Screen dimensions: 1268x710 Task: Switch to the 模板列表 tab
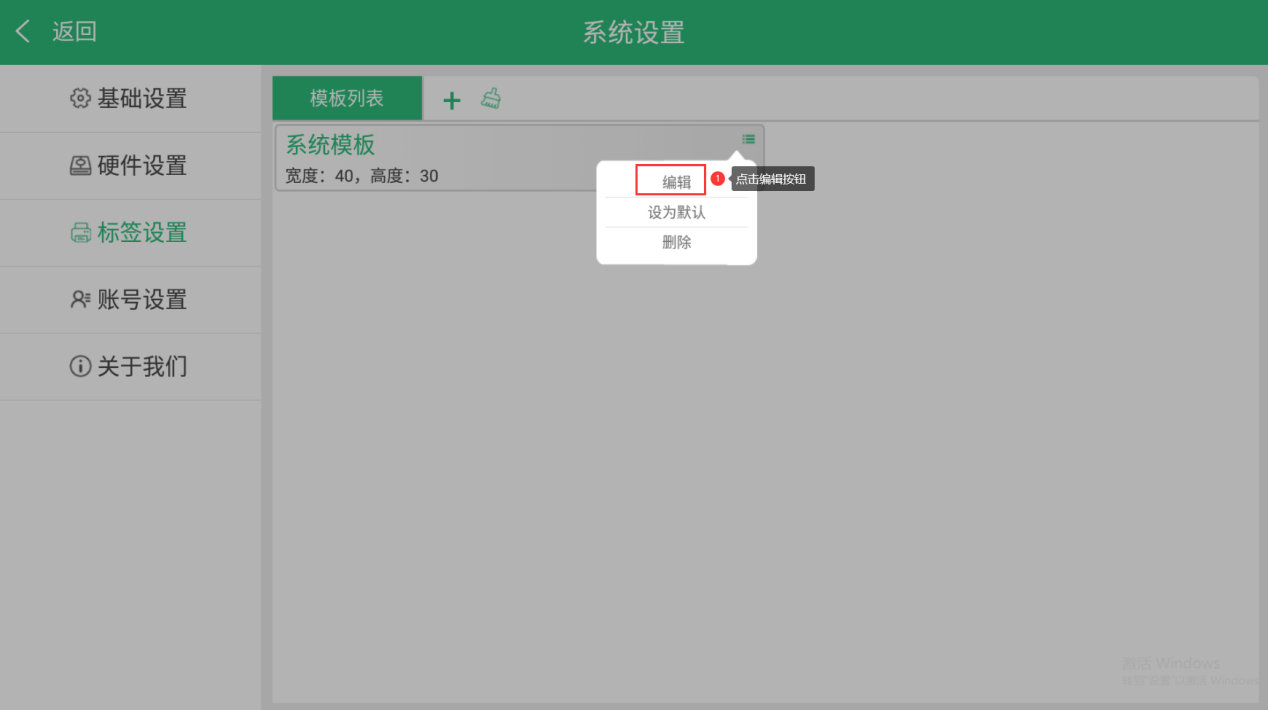click(x=347, y=98)
